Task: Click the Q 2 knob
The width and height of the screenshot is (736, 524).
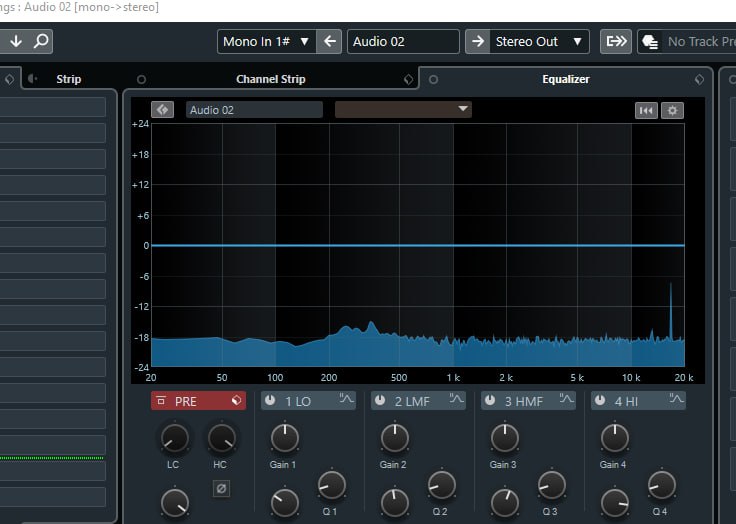Action: pyautogui.click(x=442, y=485)
